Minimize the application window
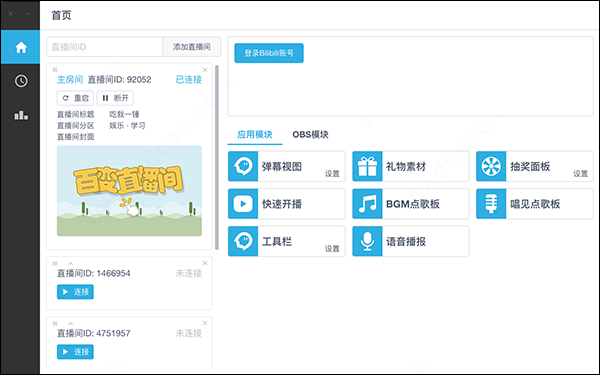 (28, 13)
